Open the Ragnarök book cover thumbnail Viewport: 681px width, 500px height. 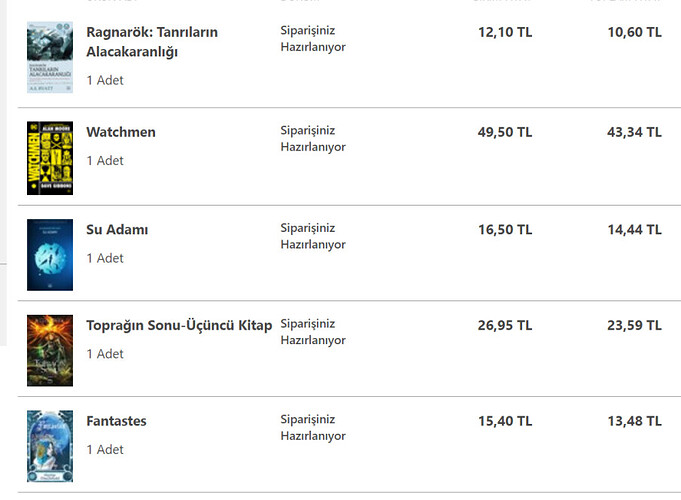pyautogui.click(x=49, y=57)
